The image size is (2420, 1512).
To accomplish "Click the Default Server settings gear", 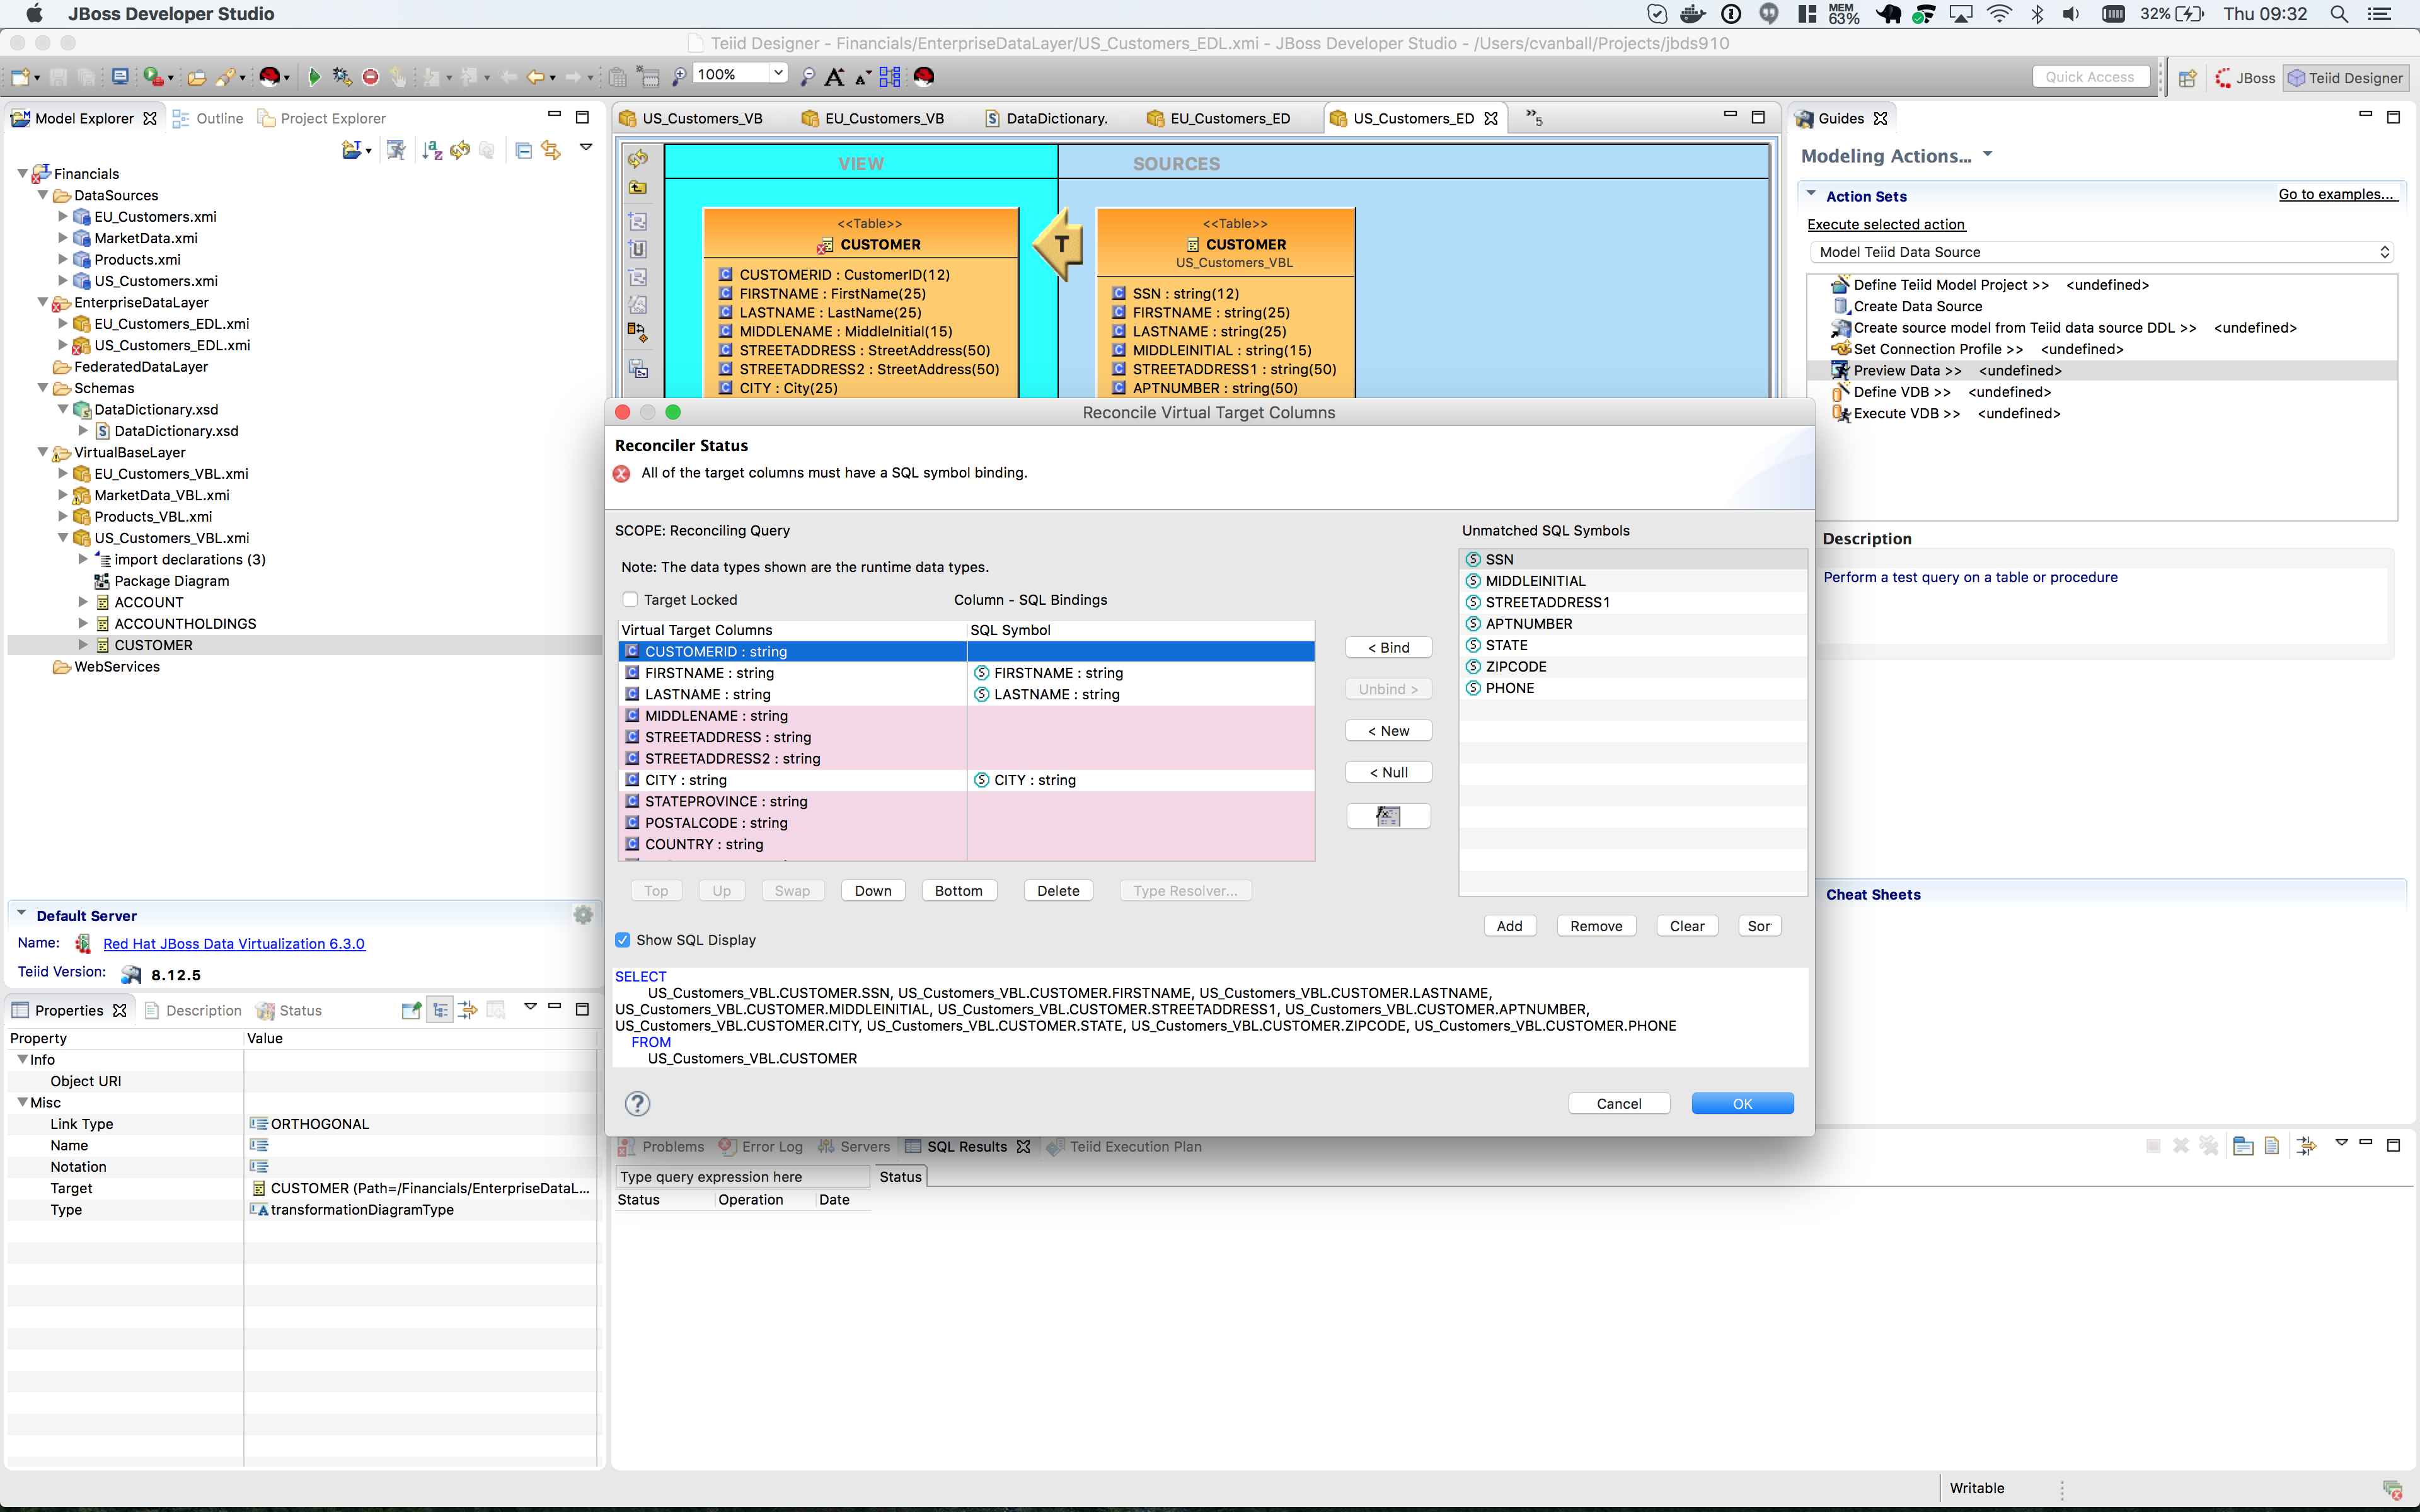I will click(583, 915).
